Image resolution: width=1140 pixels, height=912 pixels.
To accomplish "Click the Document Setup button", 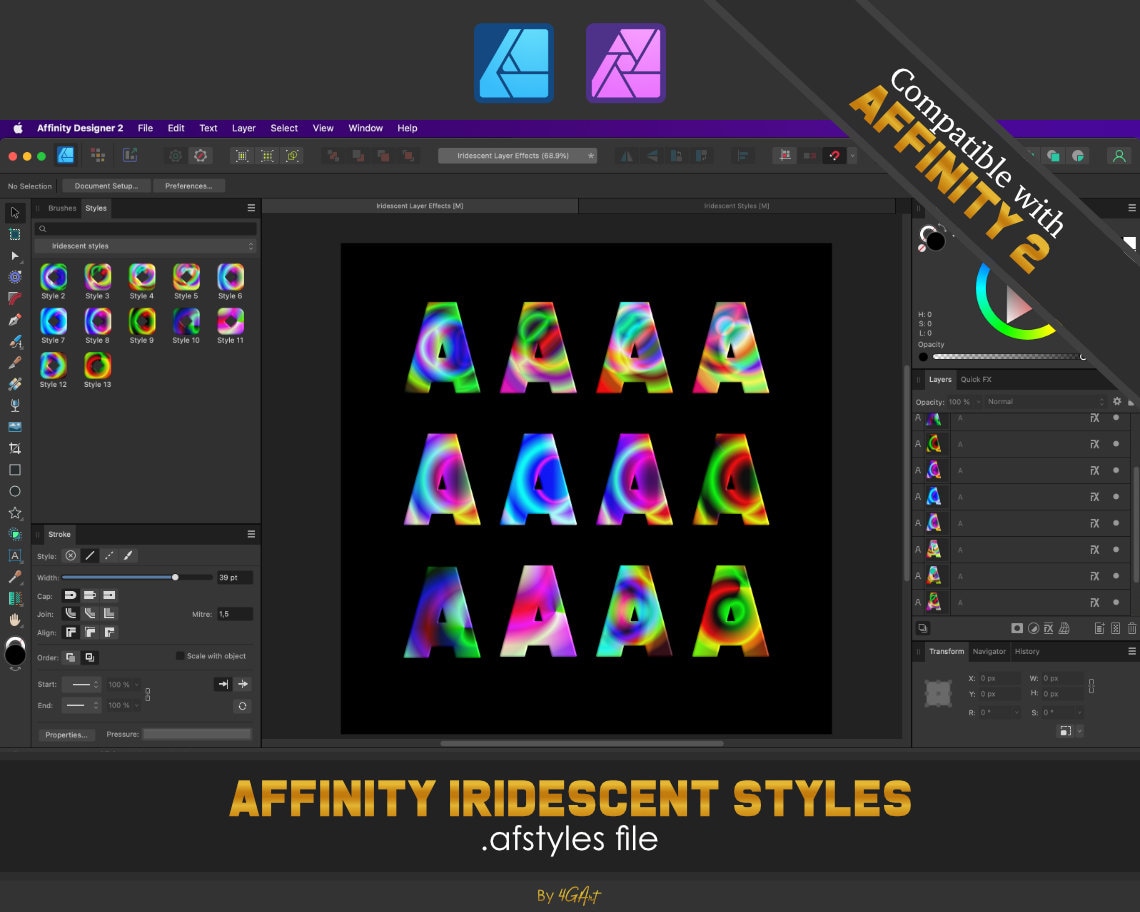I will 103,186.
